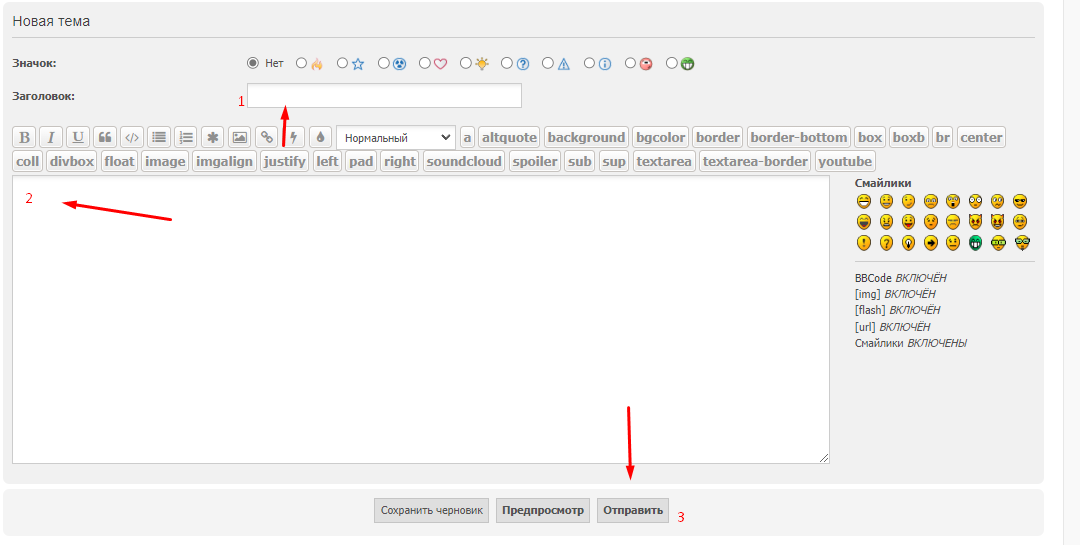Select the fire topic icon radio
The width and height of the screenshot is (1080, 545).
click(x=301, y=63)
